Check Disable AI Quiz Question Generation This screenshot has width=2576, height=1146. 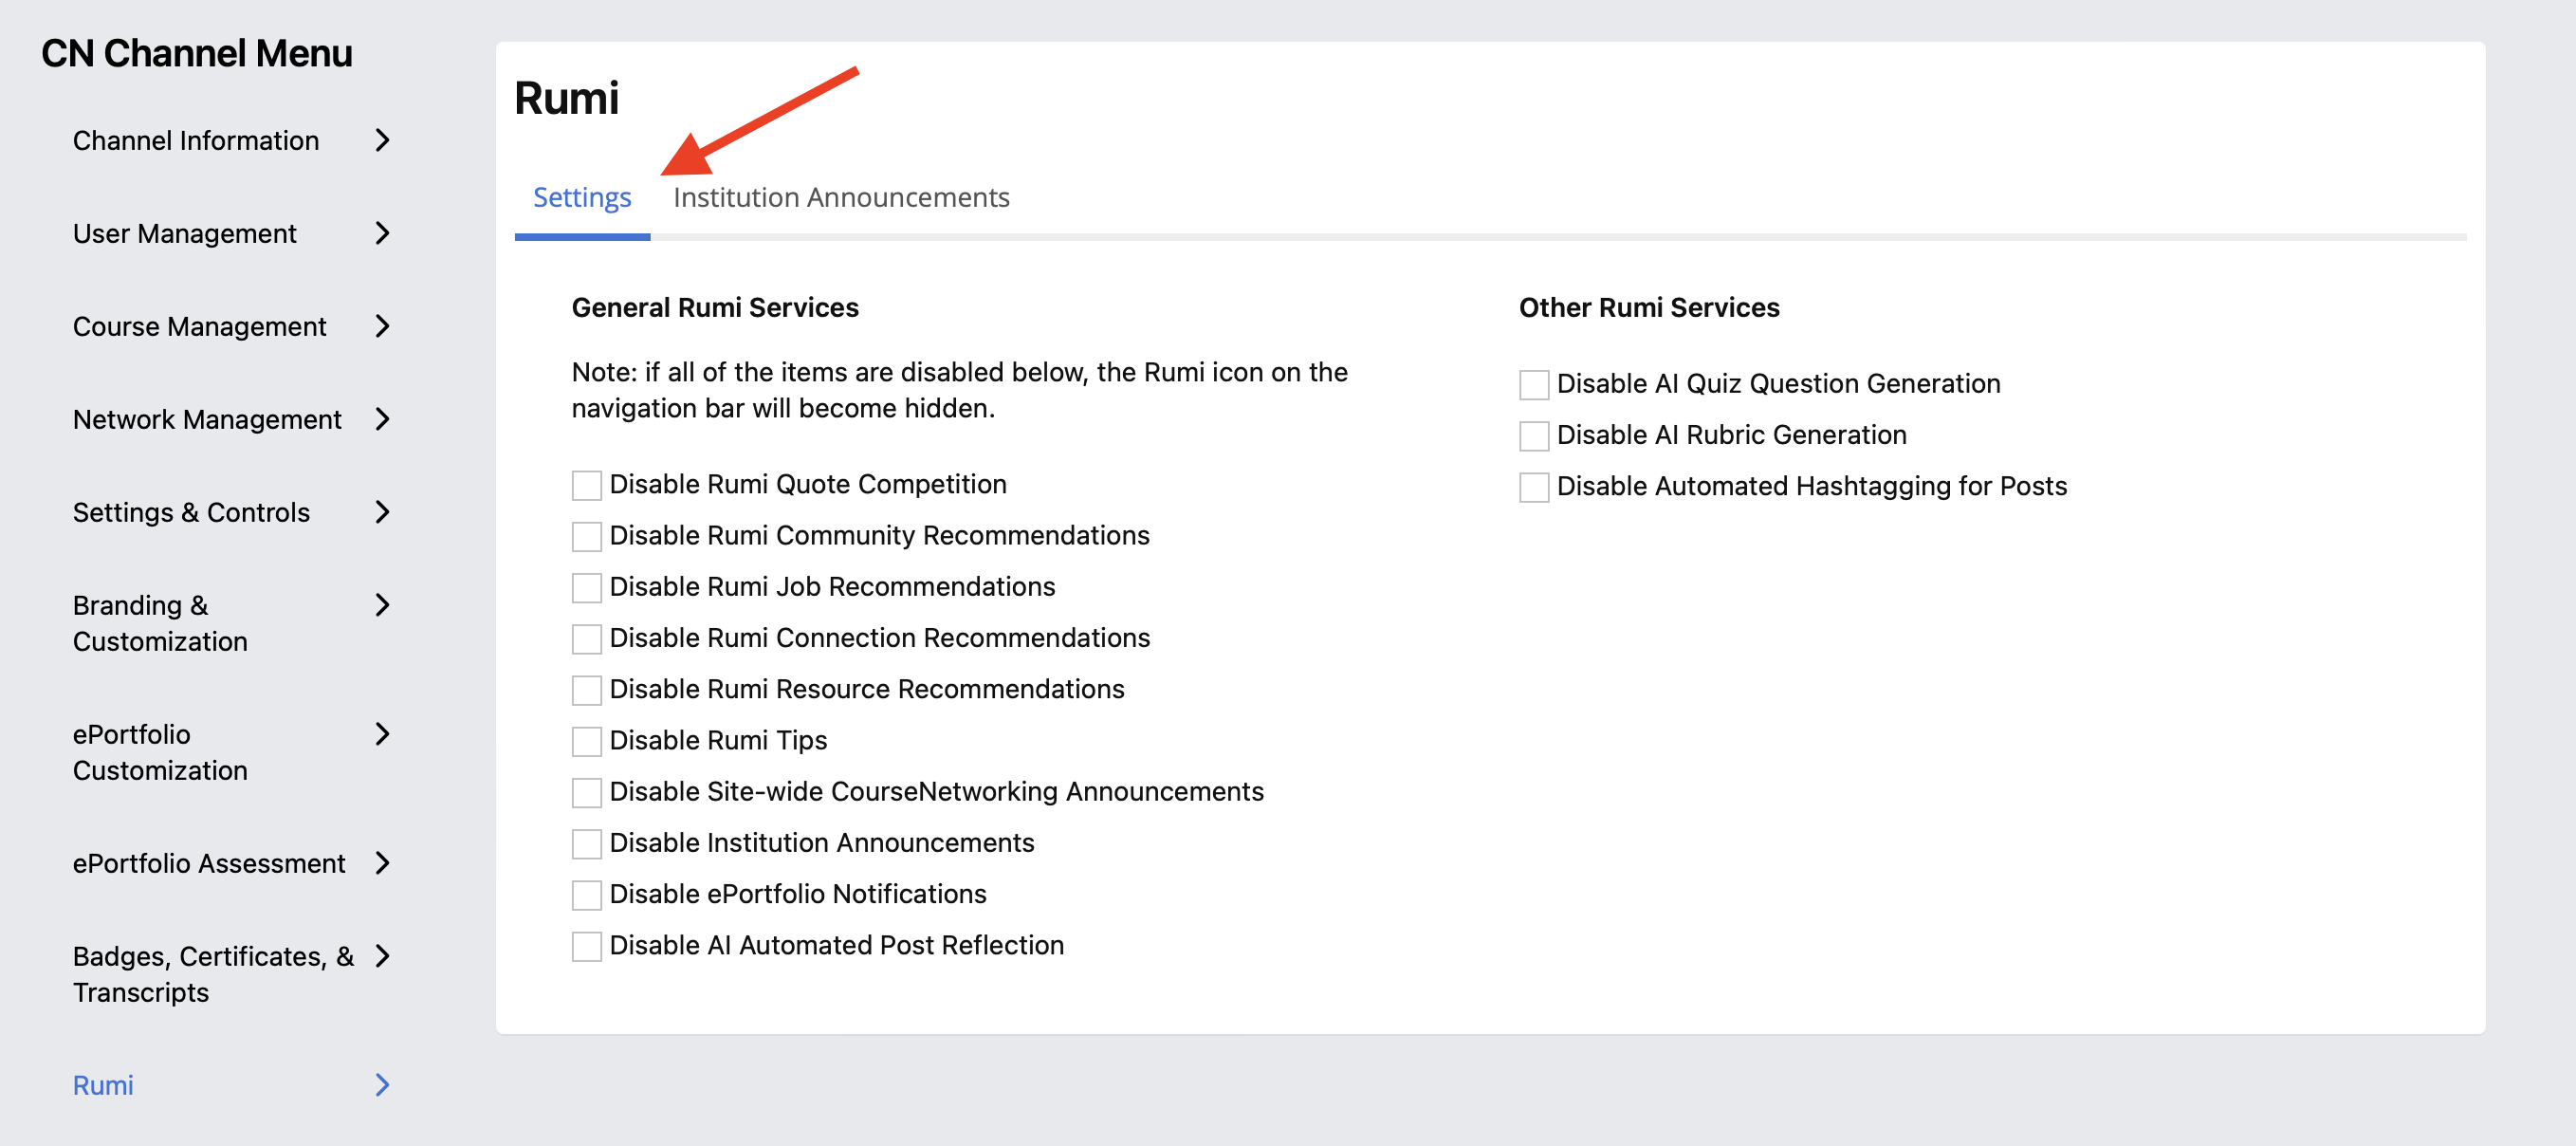pos(1534,385)
